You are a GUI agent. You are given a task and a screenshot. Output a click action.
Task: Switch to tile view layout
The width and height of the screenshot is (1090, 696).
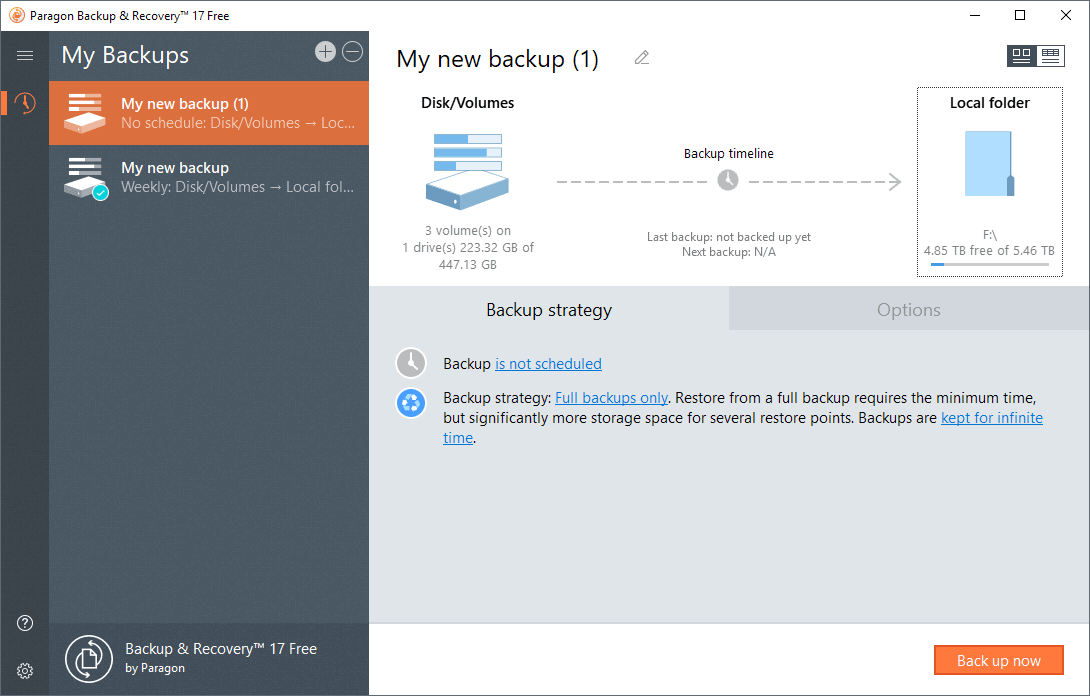click(x=1021, y=56)
